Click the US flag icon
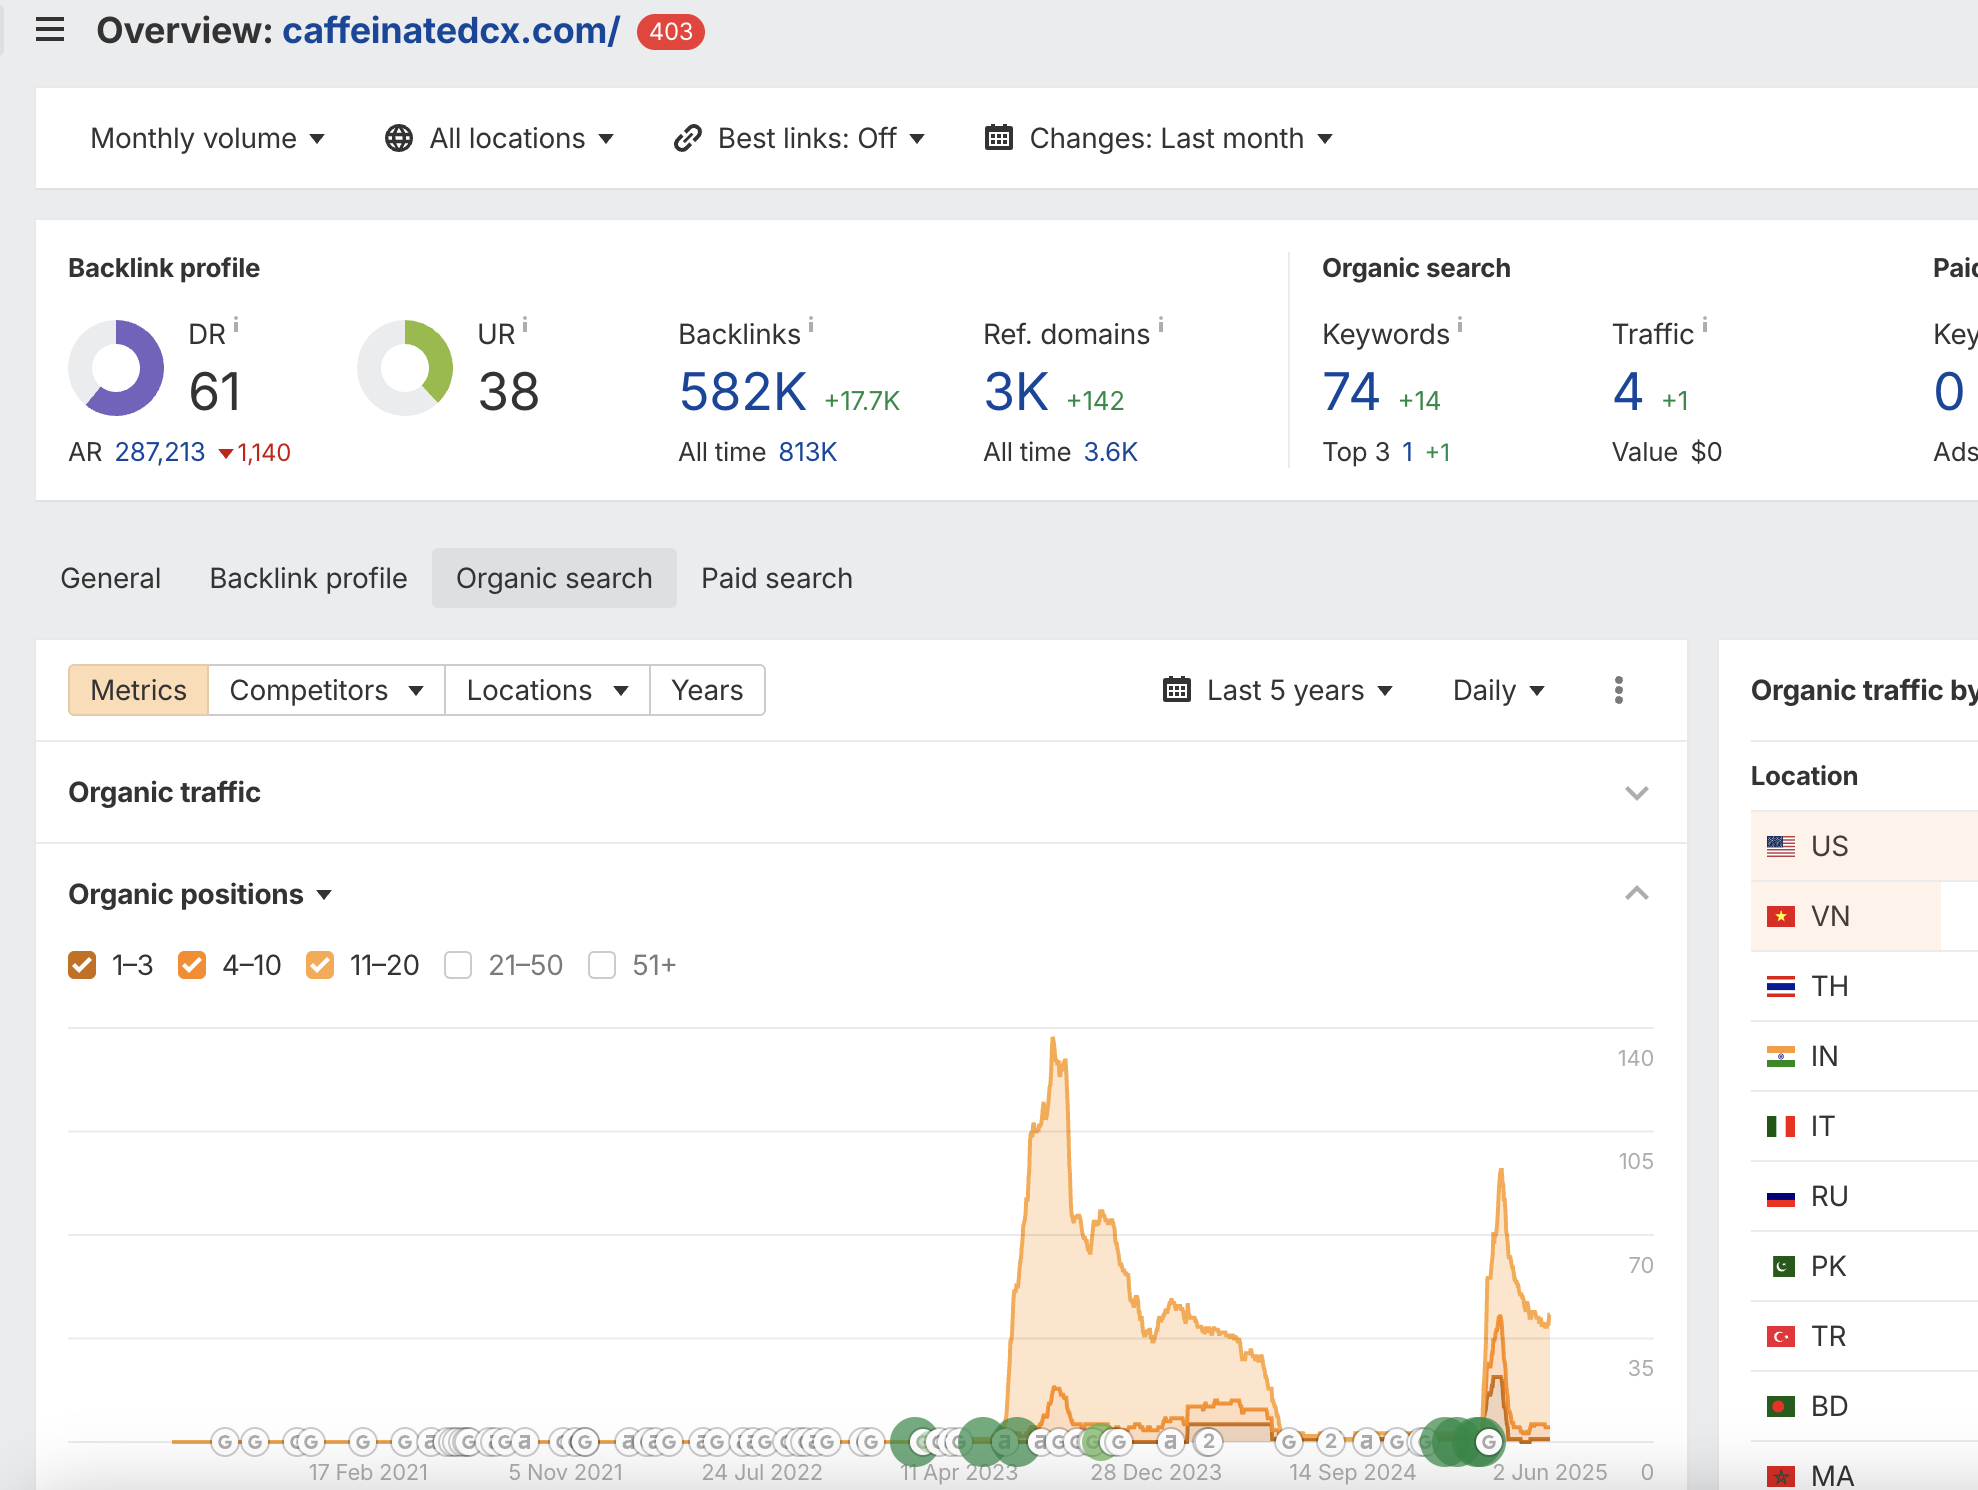 pyautogui.click(x=1781, y=846)
